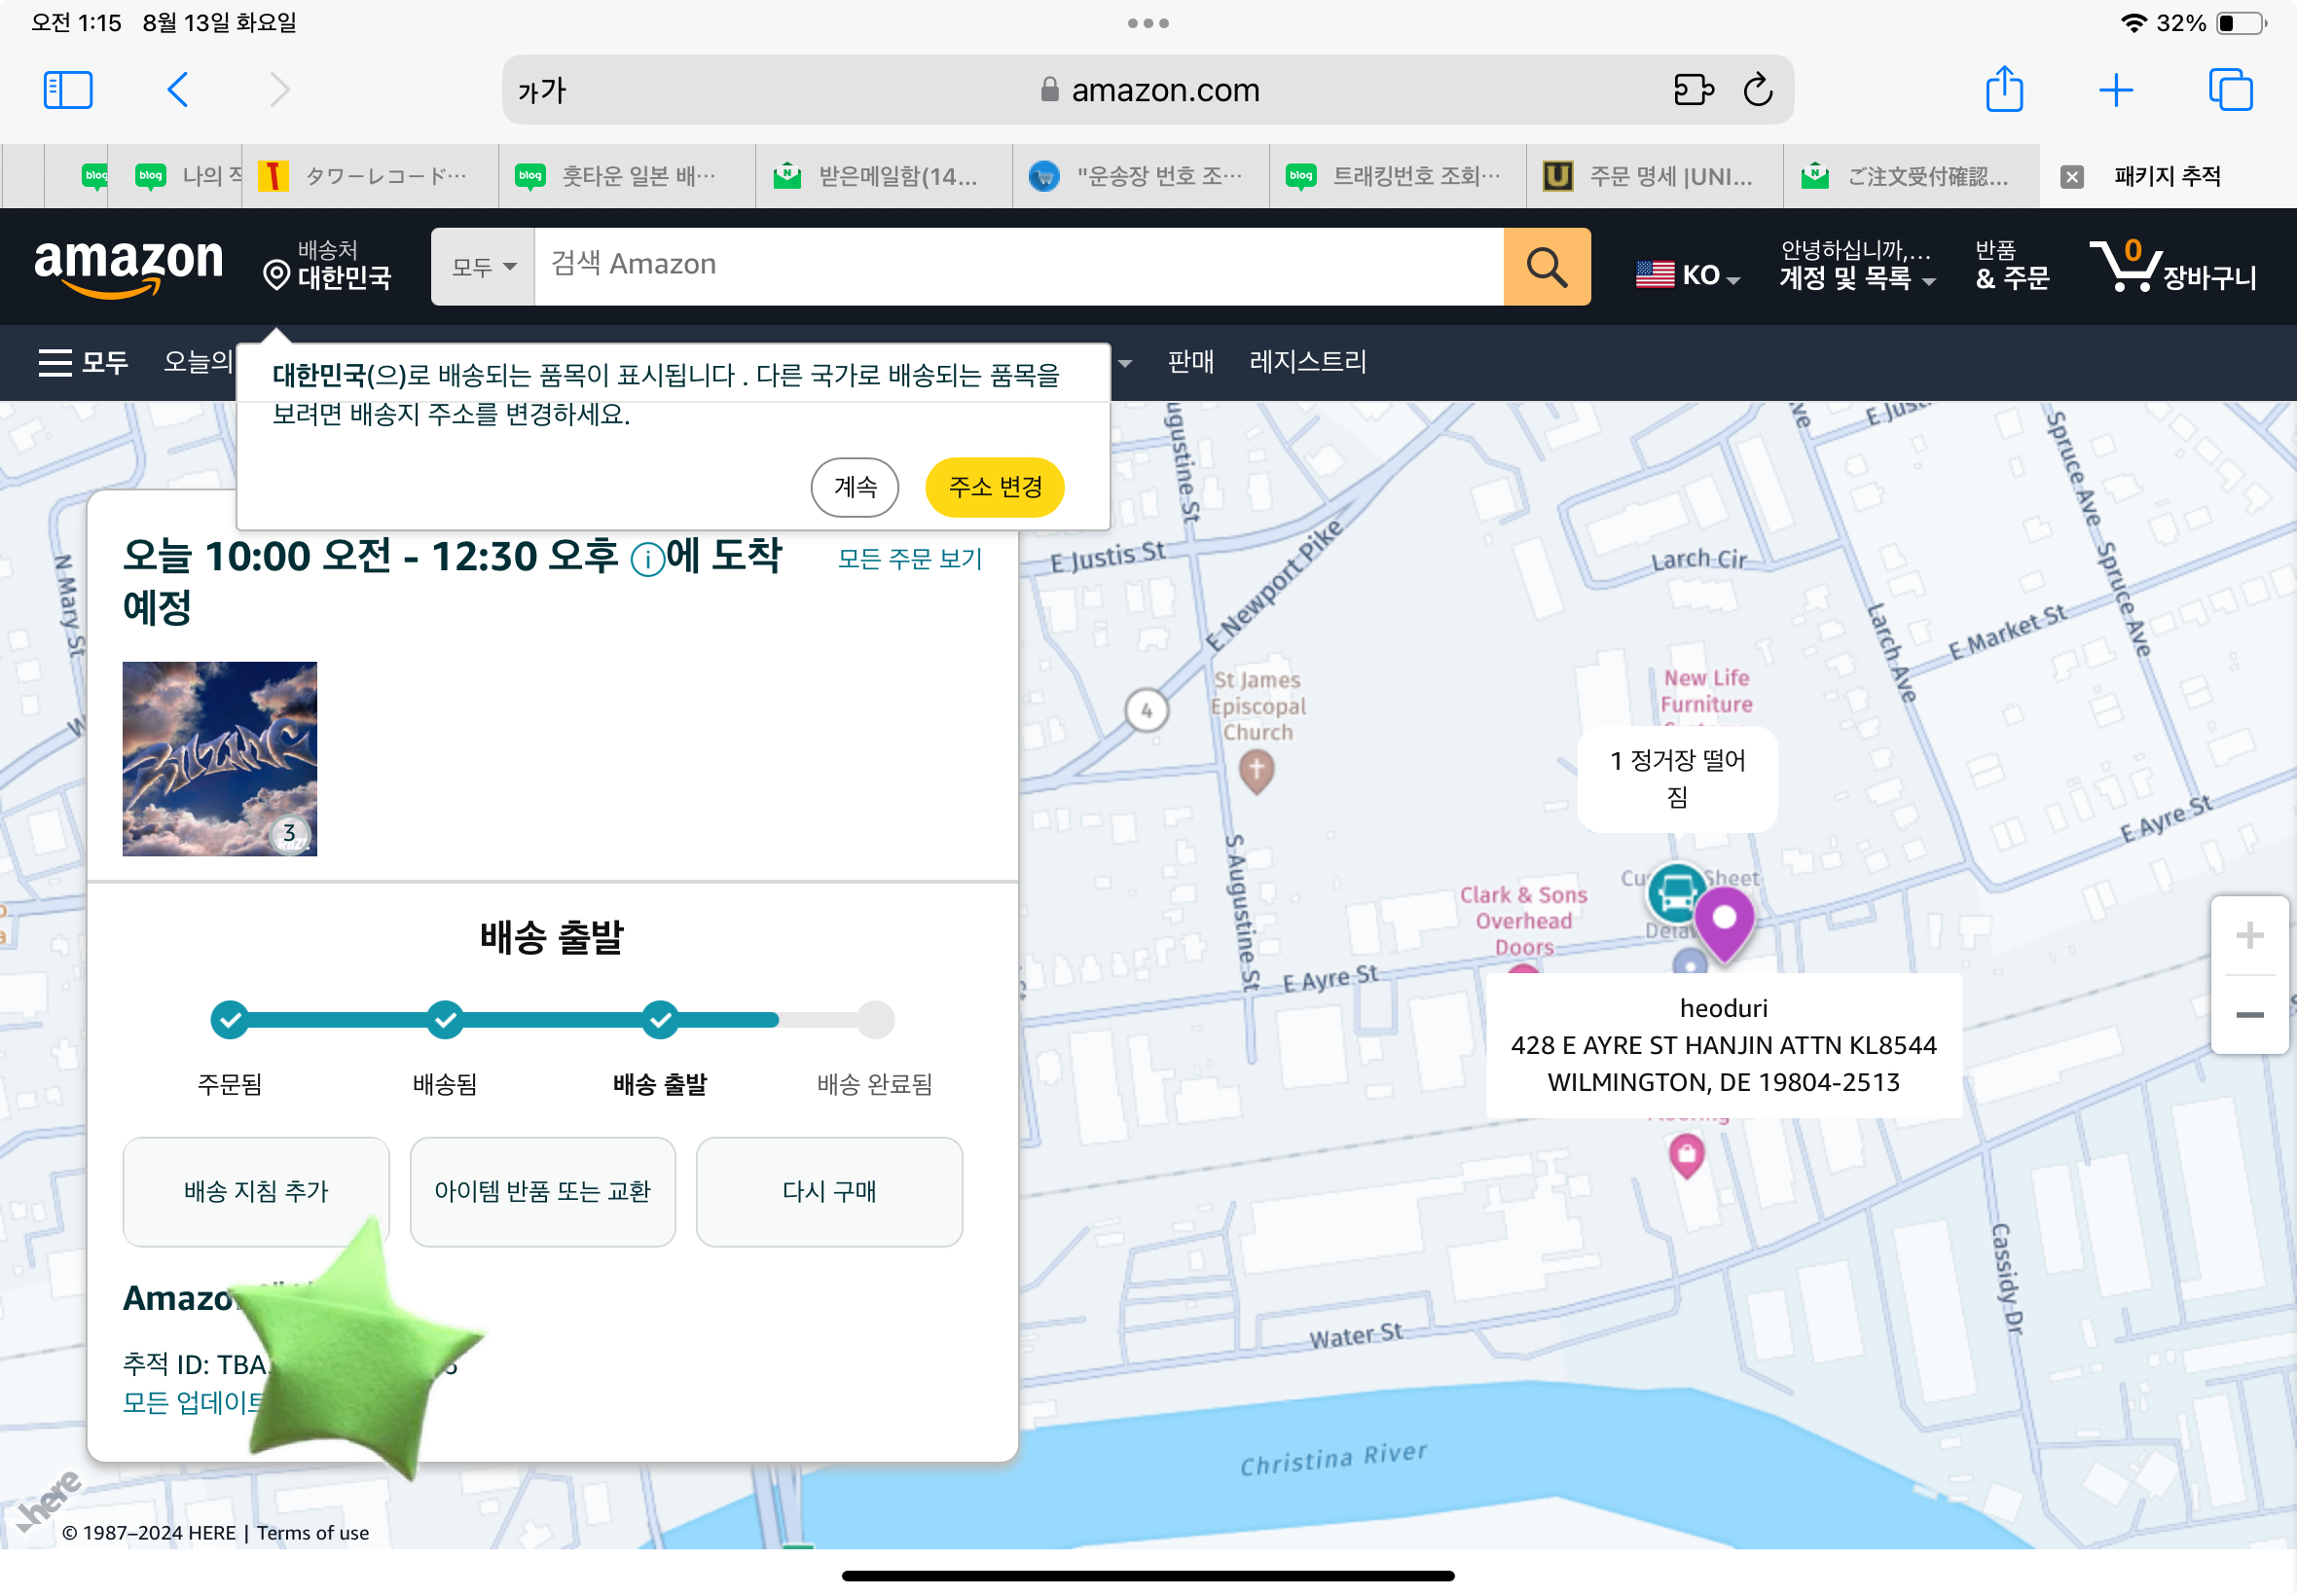Image resolution: width=2297 pixels, height=1596 pixels.
Task: Select the 모두 category dropdown
Action: pos(480,269)
